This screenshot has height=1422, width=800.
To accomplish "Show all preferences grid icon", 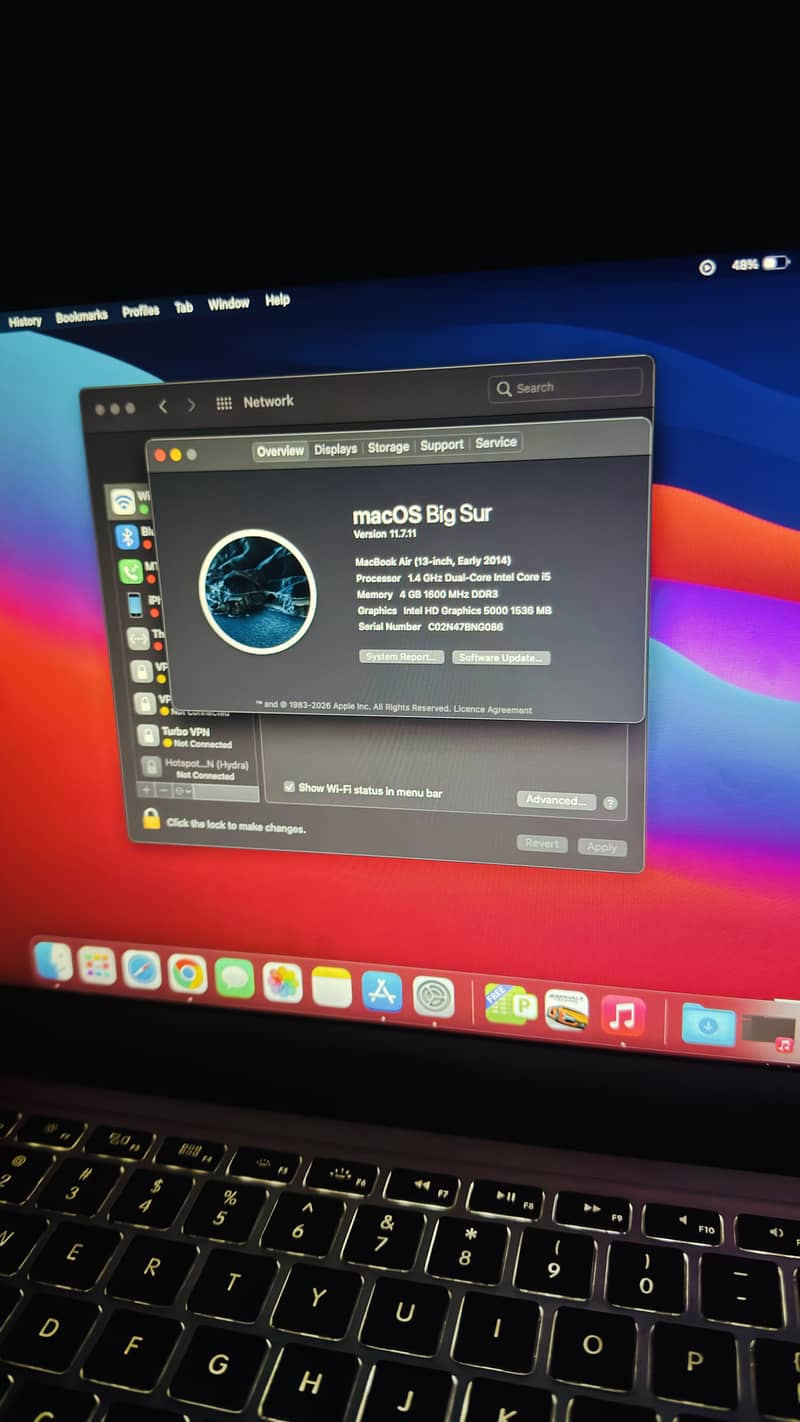I will click(x=224, y=403).
